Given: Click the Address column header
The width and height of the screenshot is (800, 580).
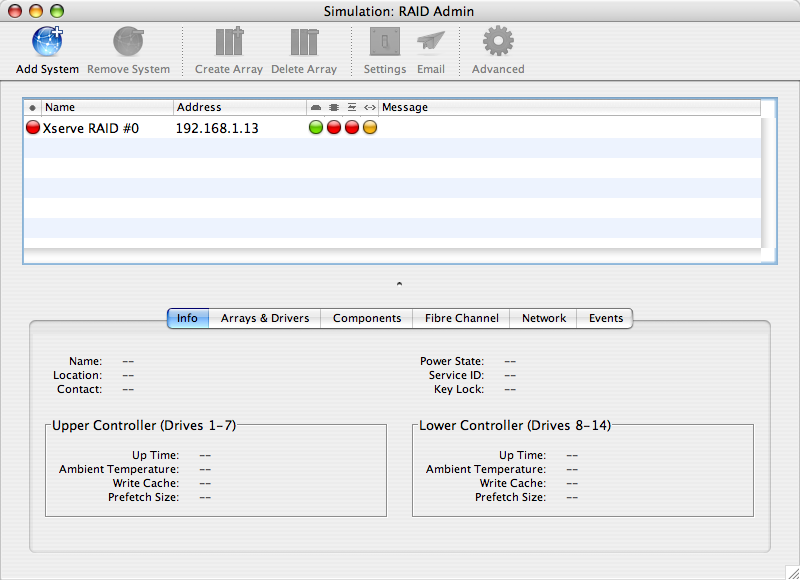Looking at the screenshot, I should 239,107.
